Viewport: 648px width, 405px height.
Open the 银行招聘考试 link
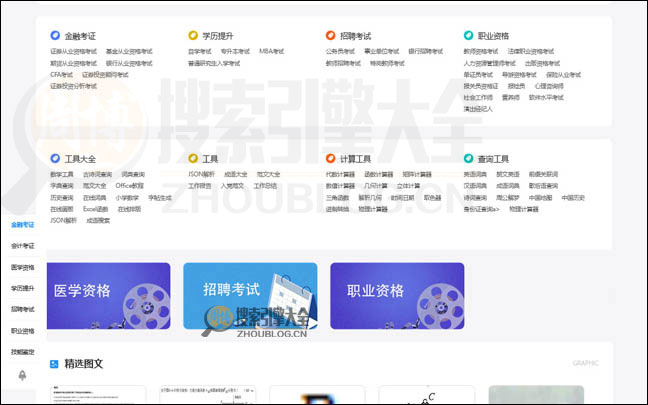point(426,52)
